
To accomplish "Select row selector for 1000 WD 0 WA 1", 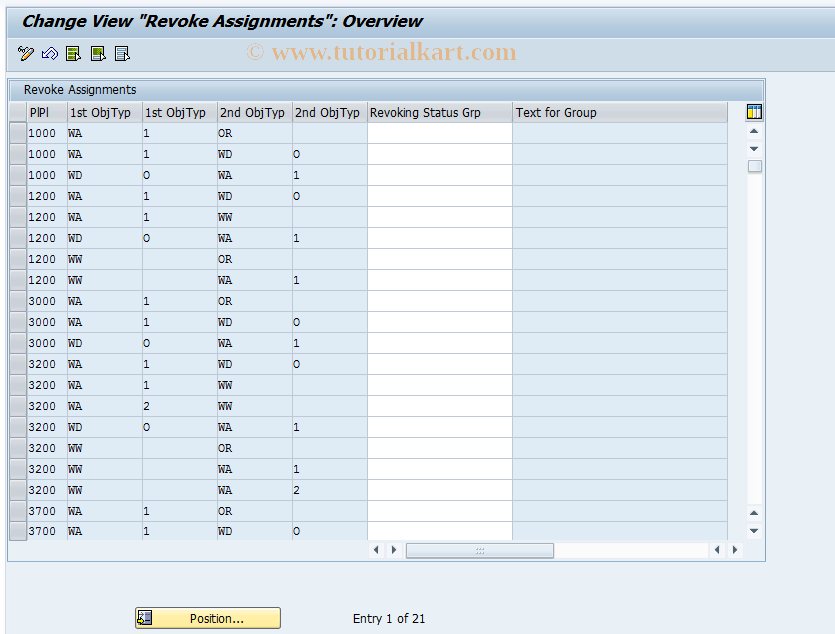I will [x=18, y=175].
